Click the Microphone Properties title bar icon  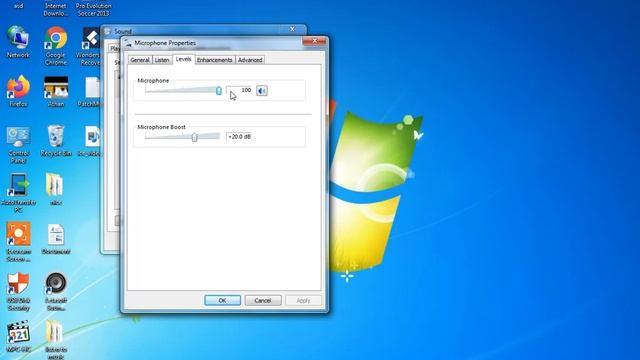coord(128,43)
